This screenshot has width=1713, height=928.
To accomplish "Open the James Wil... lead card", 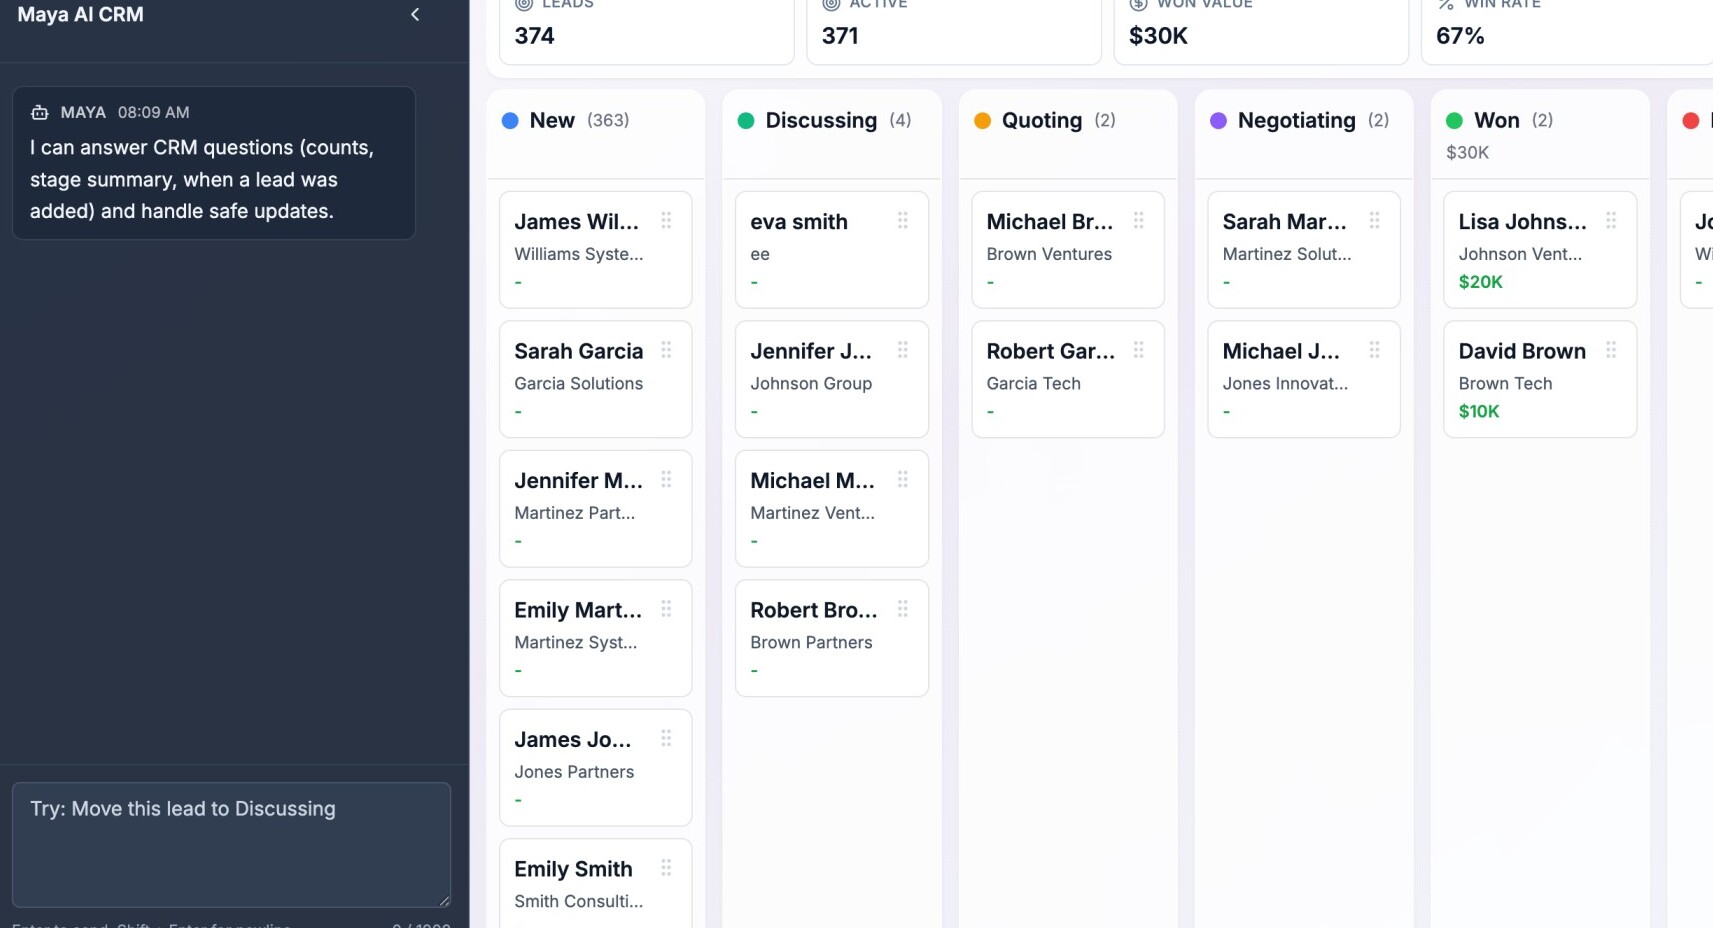I will (x=596, y=250).
